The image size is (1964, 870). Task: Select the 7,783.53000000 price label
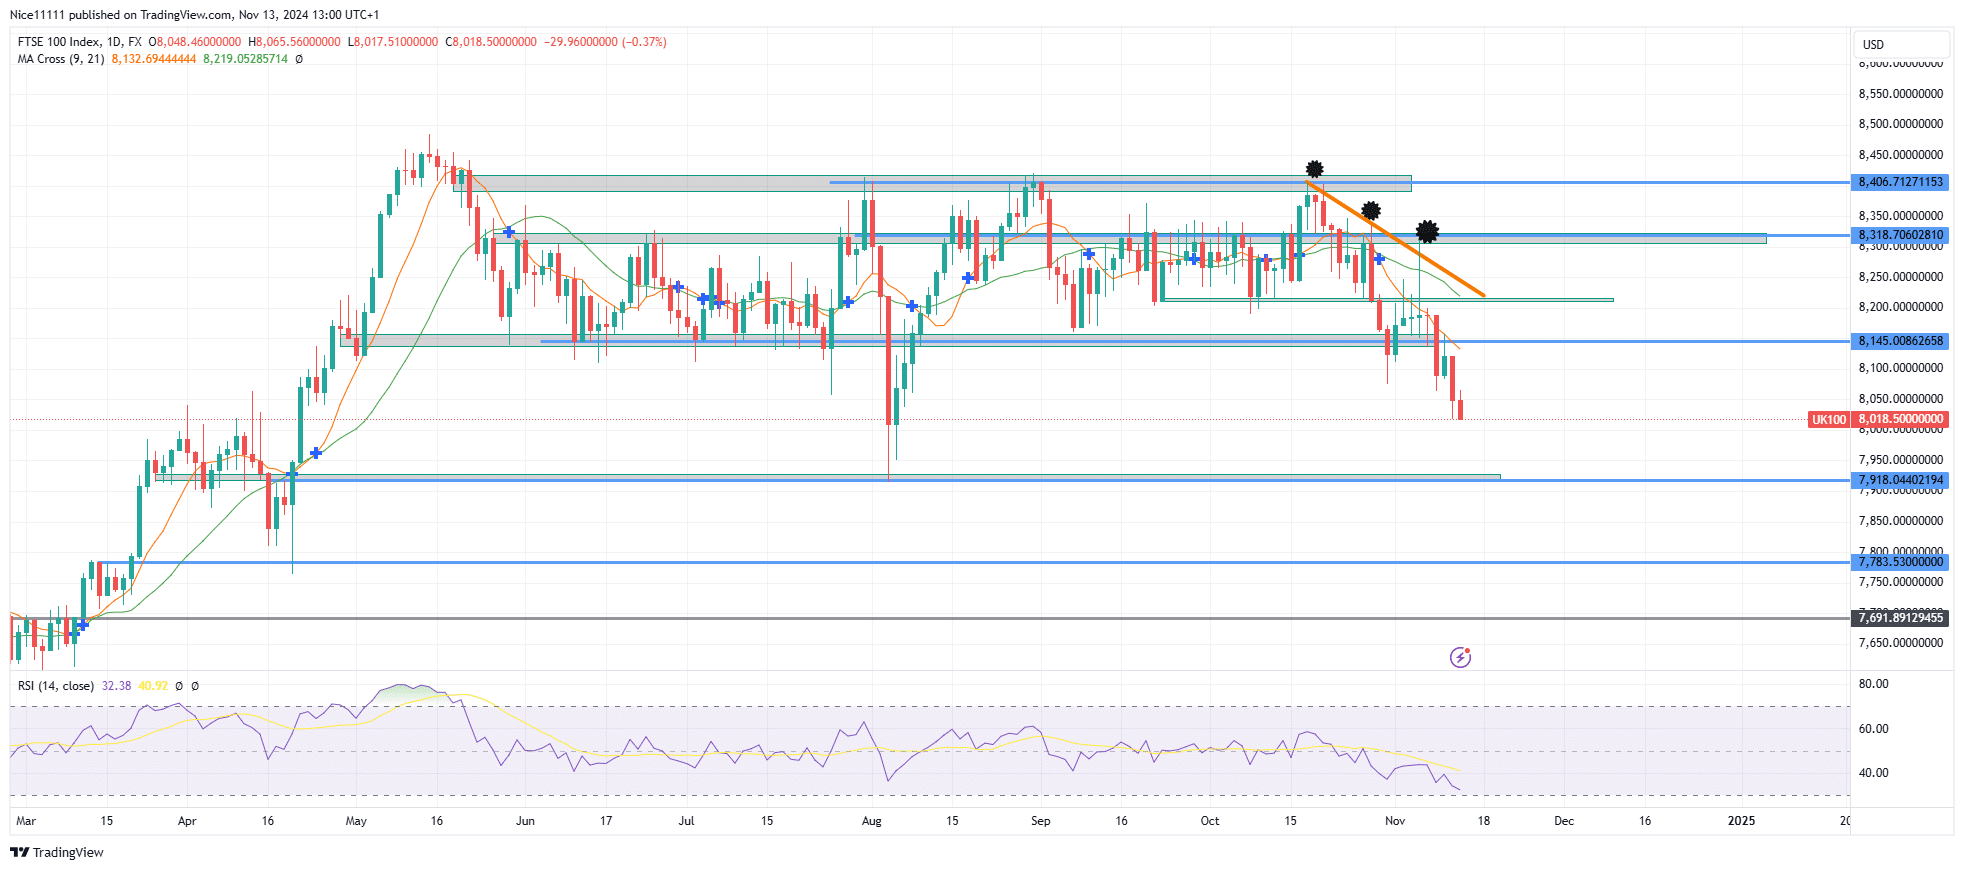click(1900, 562)
